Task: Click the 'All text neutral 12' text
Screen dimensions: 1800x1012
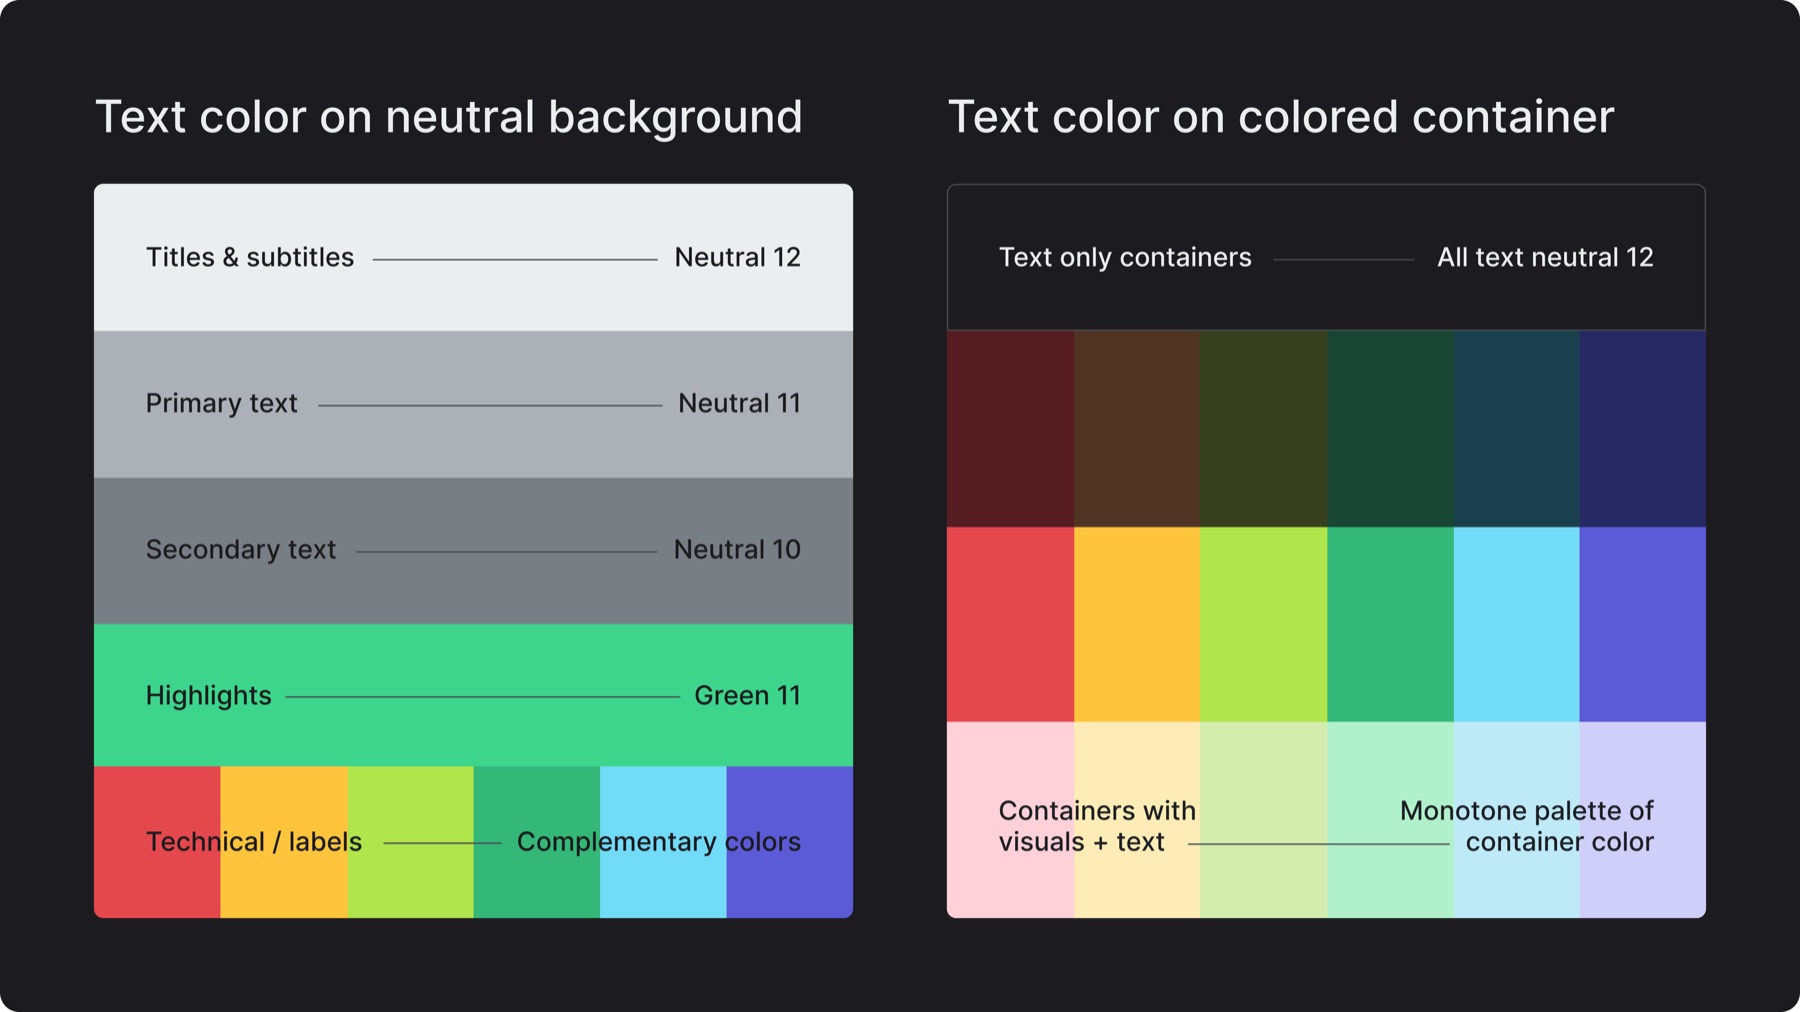Action: [x=1545, y=257]
